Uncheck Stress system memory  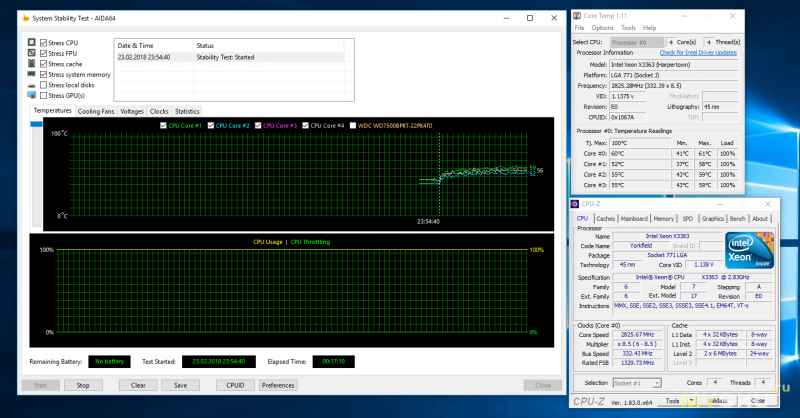pyautogui.click(x=43, y=75)
